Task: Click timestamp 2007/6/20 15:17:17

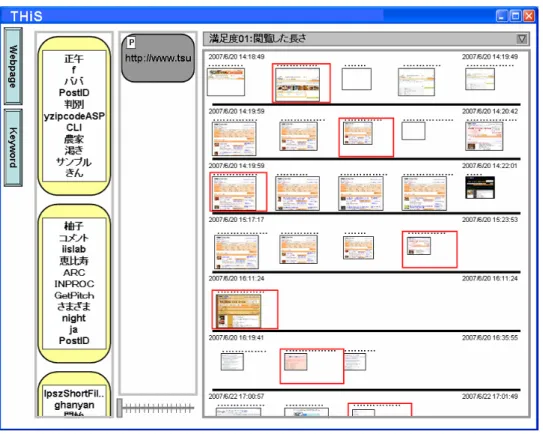Action: tap(237, 220)
